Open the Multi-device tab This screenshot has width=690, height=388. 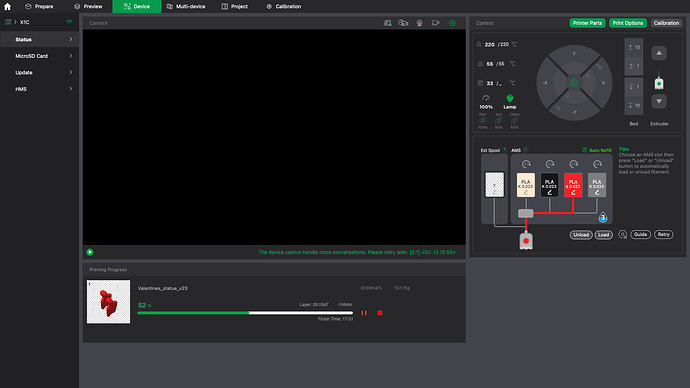coord(186,6)
